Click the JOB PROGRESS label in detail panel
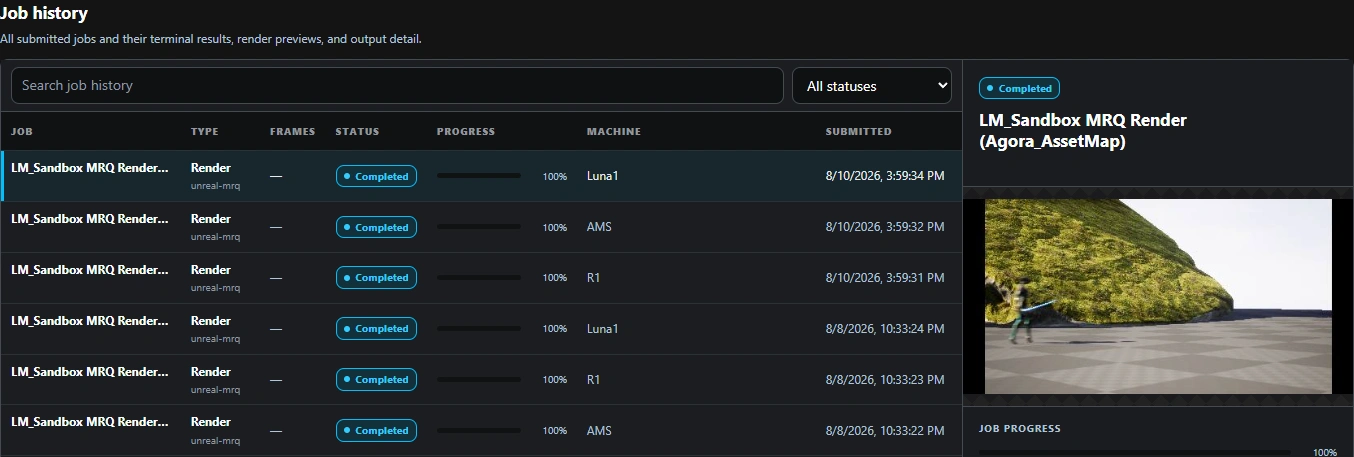Screen dimensions: 1354x457 point(1020,428)
